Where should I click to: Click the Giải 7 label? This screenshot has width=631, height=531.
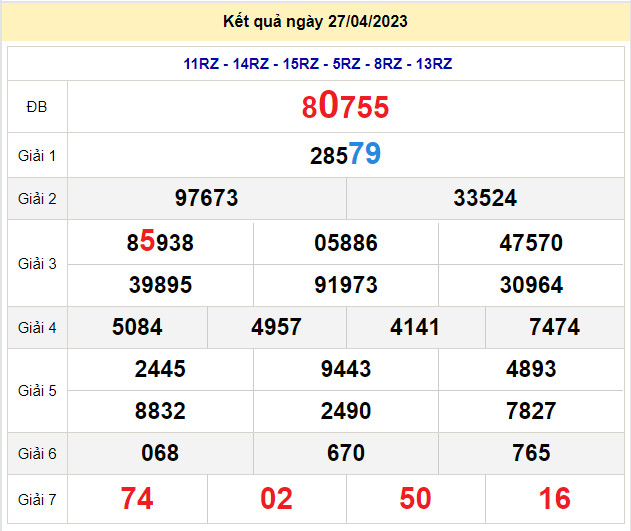point(37,500)
